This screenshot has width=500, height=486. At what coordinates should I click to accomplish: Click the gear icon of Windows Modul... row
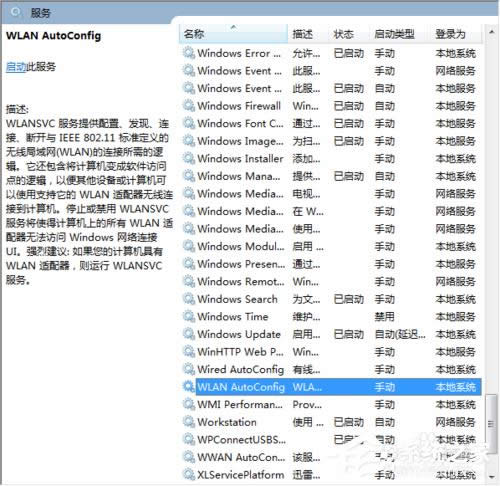189,246
